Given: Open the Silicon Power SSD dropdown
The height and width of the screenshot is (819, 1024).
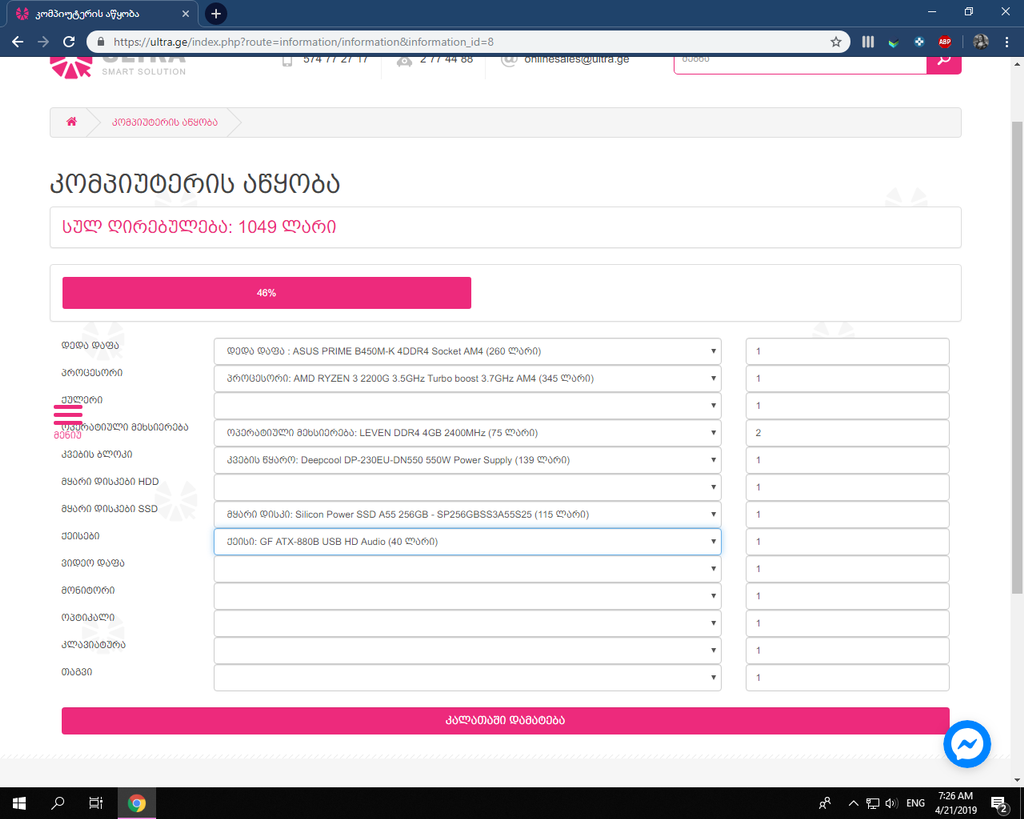Looking at the screenshot, I should tap(468, 515).
